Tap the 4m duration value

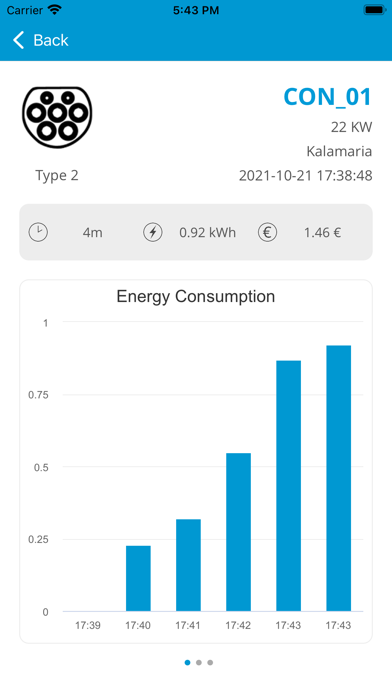[92, 233]
